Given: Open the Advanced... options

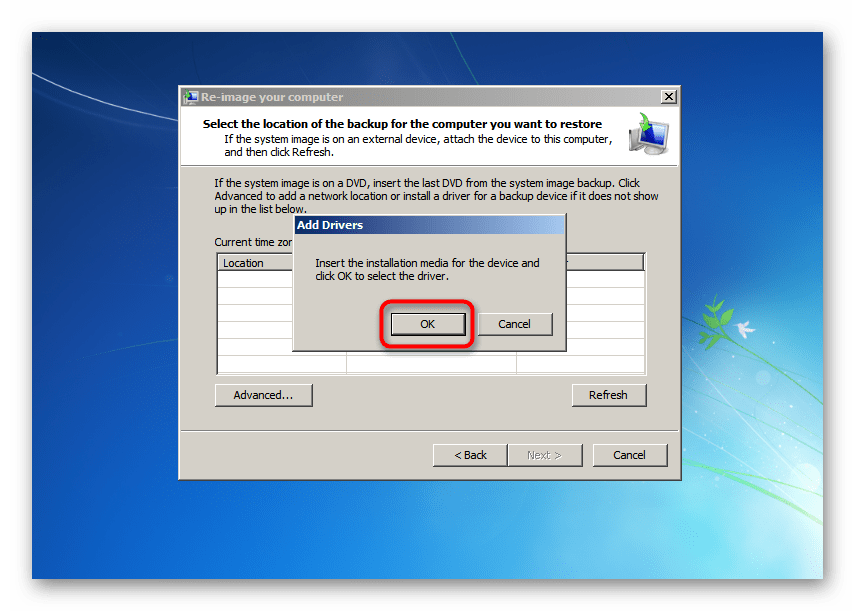Looking at the screenshot, I should pyautogui.click(x=263, y=395).
